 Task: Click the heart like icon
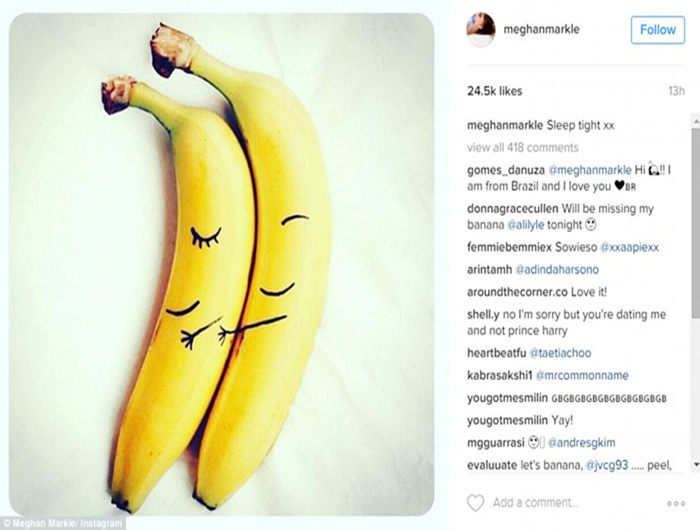(475, 503)
